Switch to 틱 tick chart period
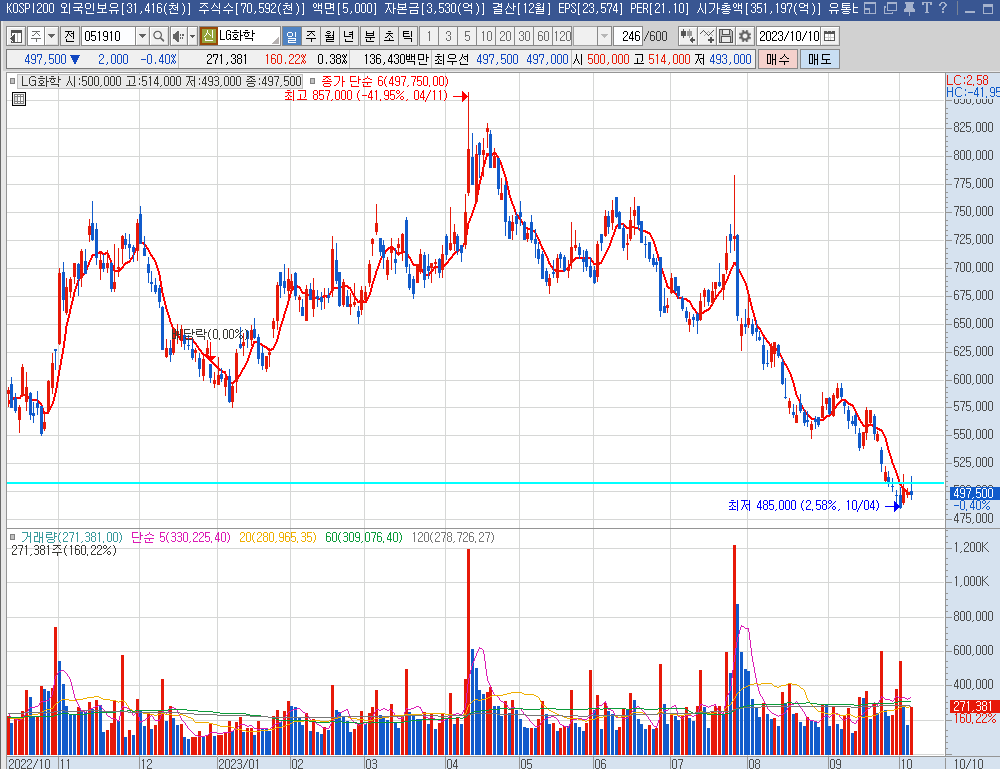Image resolution: width=1000 pixels, height=769 pixels. tap(408, 36)
